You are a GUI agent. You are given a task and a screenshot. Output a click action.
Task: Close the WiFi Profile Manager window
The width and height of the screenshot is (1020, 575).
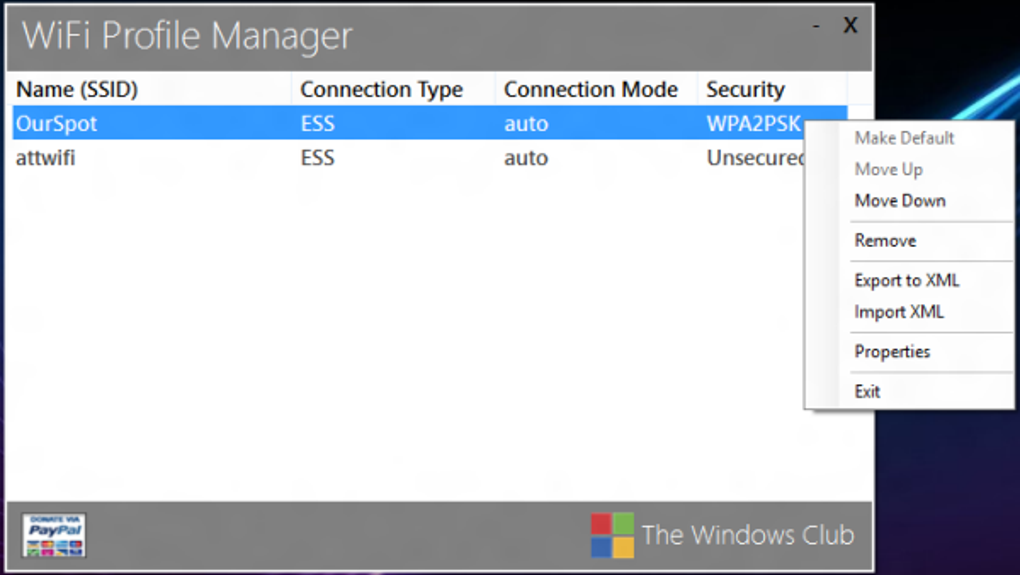tap(850, 26)
